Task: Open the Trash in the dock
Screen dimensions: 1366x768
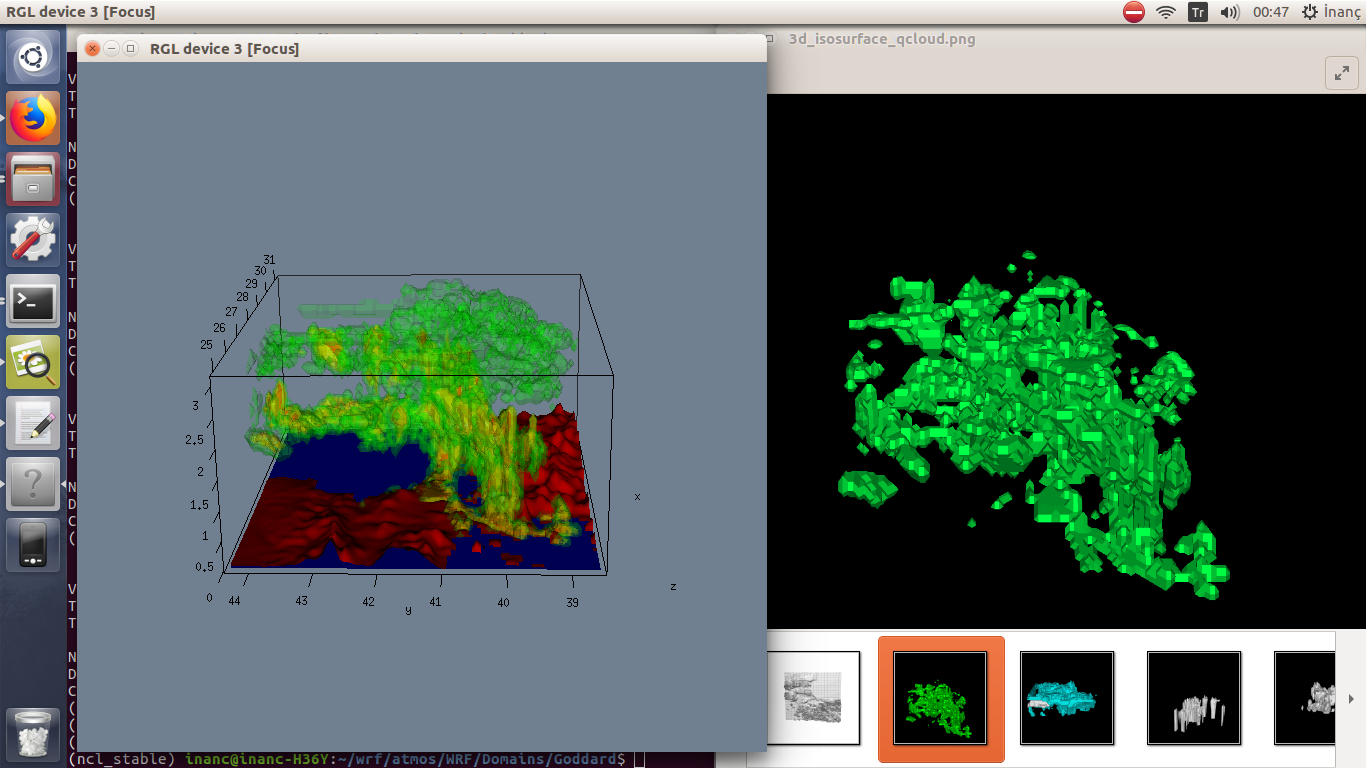Action: click(34, 735)
